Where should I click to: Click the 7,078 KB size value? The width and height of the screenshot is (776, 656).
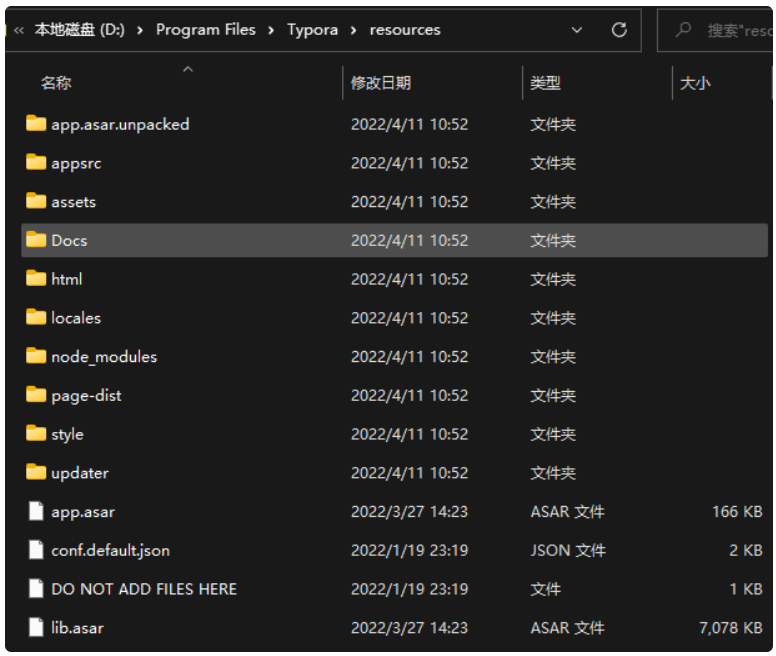(730, 628)
